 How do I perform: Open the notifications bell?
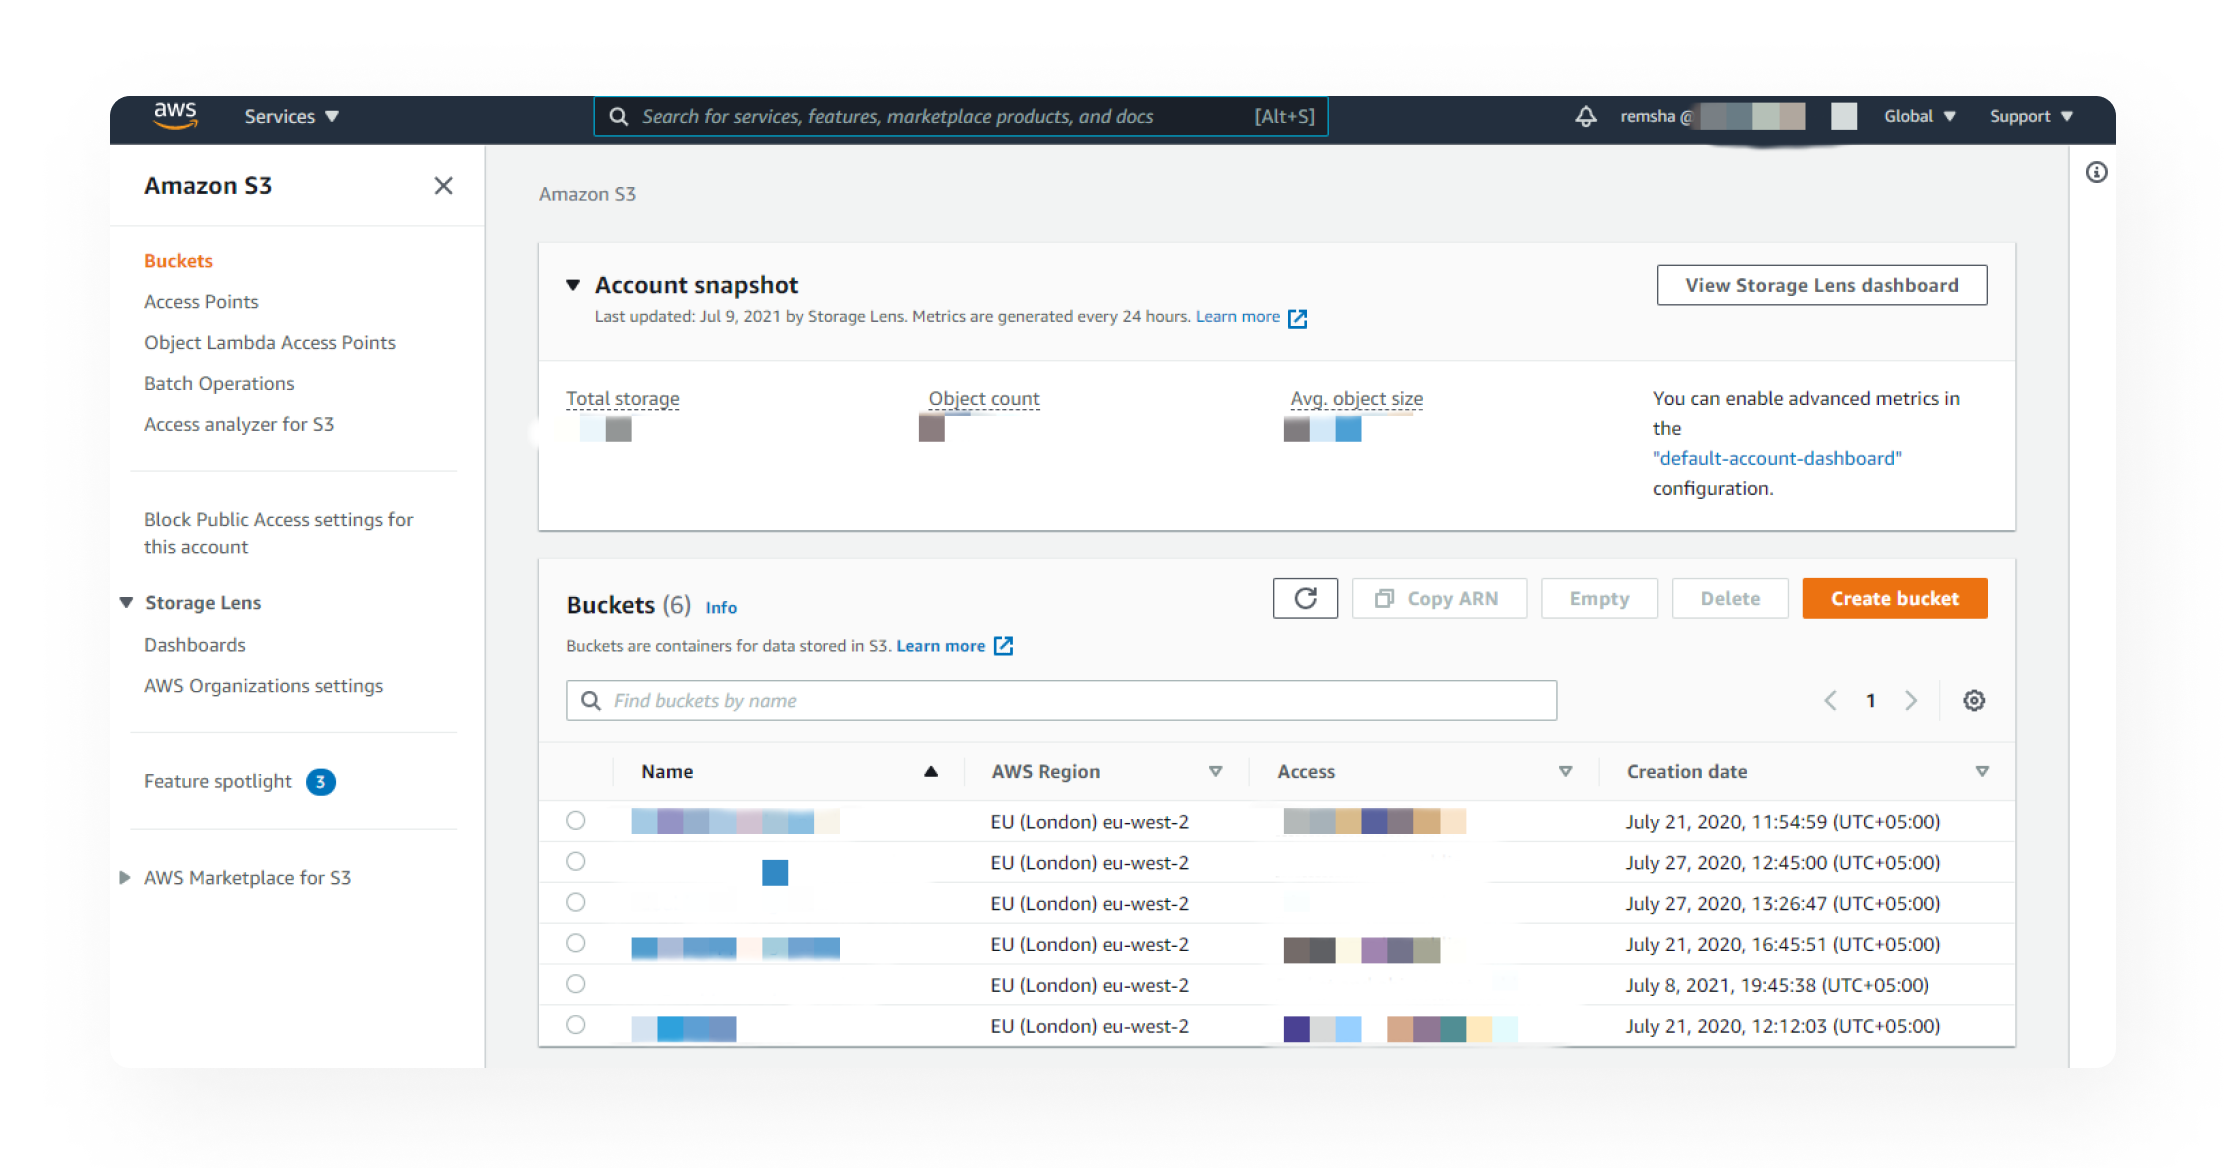click(x=1586, y=116)
